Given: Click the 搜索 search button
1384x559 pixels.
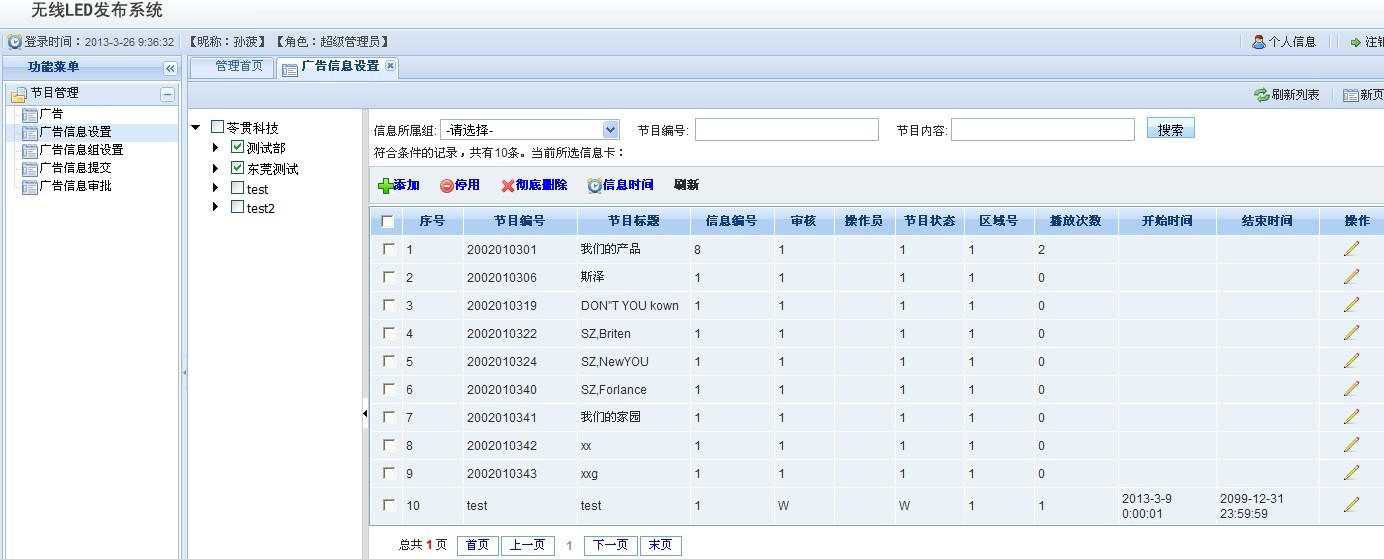Looking at the screenshot, I should (1170, 130).
